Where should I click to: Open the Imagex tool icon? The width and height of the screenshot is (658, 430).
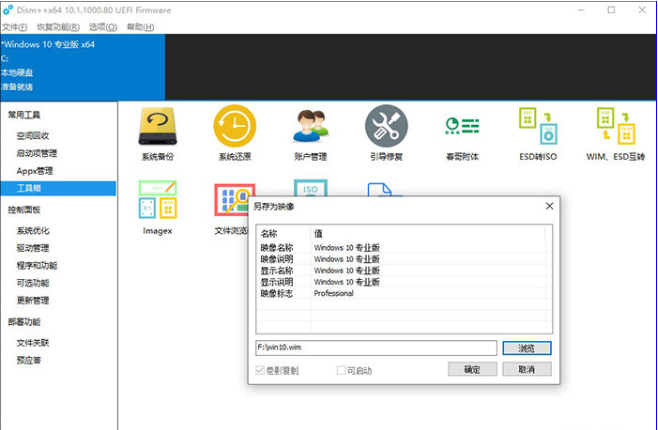[x=158, y=207]
